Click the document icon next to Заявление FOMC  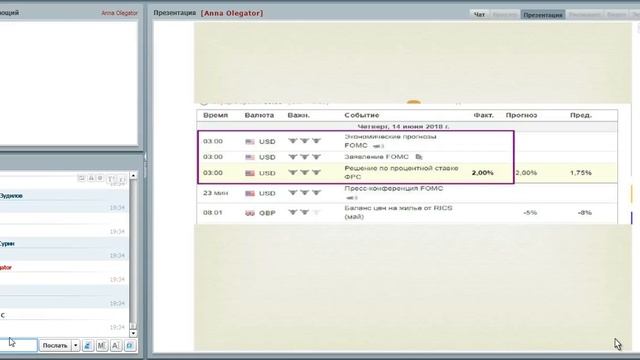[x=419, y=157]
